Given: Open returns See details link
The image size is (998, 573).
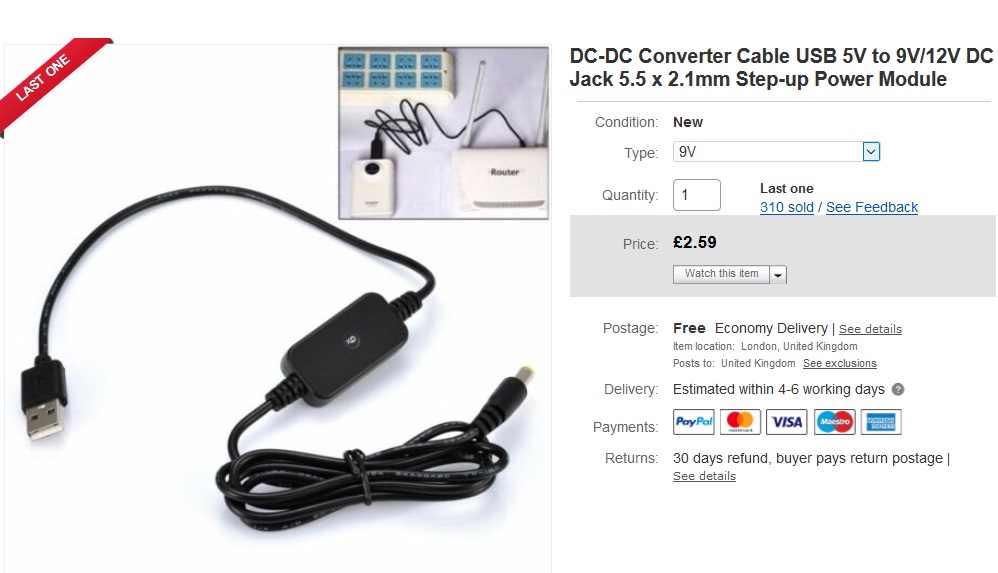Looking at the screenshot, I should [704, 476].
